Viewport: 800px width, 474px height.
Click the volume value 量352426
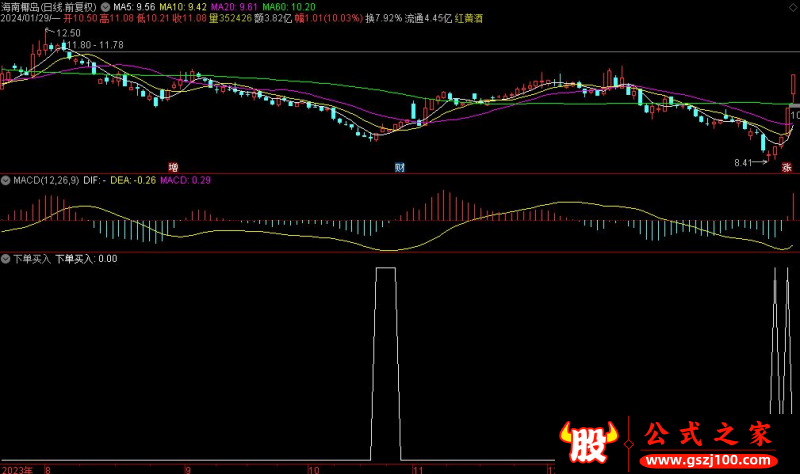tap(231, 18)
